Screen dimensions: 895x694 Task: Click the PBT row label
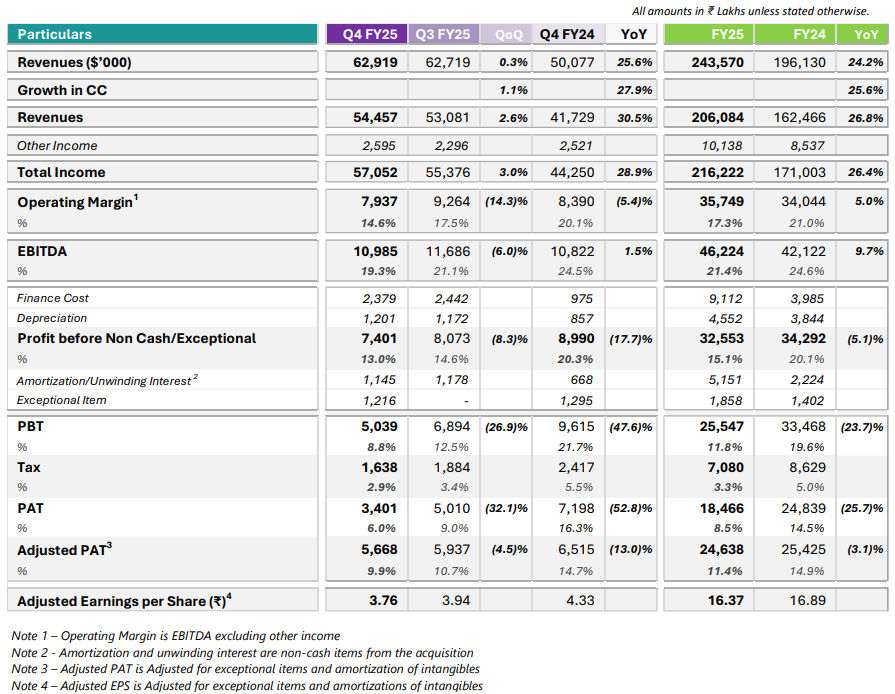(x=30, y=426)
